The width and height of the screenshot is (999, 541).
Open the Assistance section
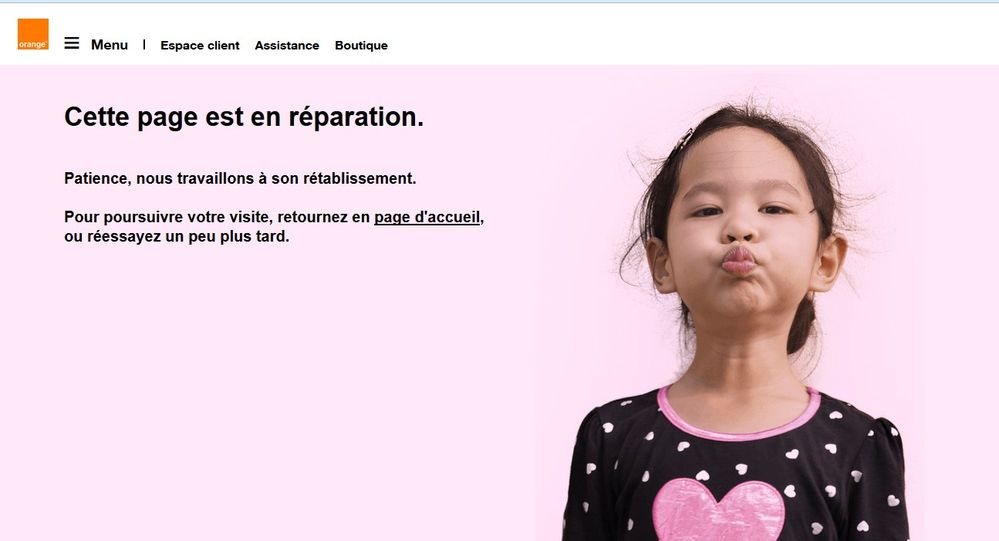point(287,45)
